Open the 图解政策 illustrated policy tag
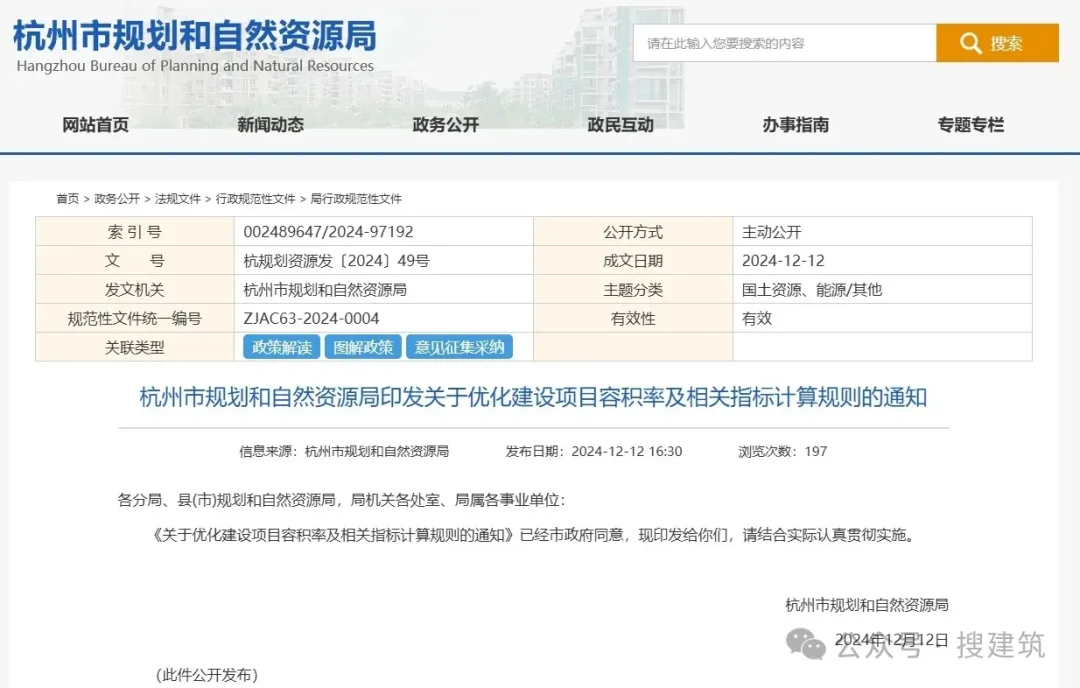Screen dimensions: 1080x688 362,347
